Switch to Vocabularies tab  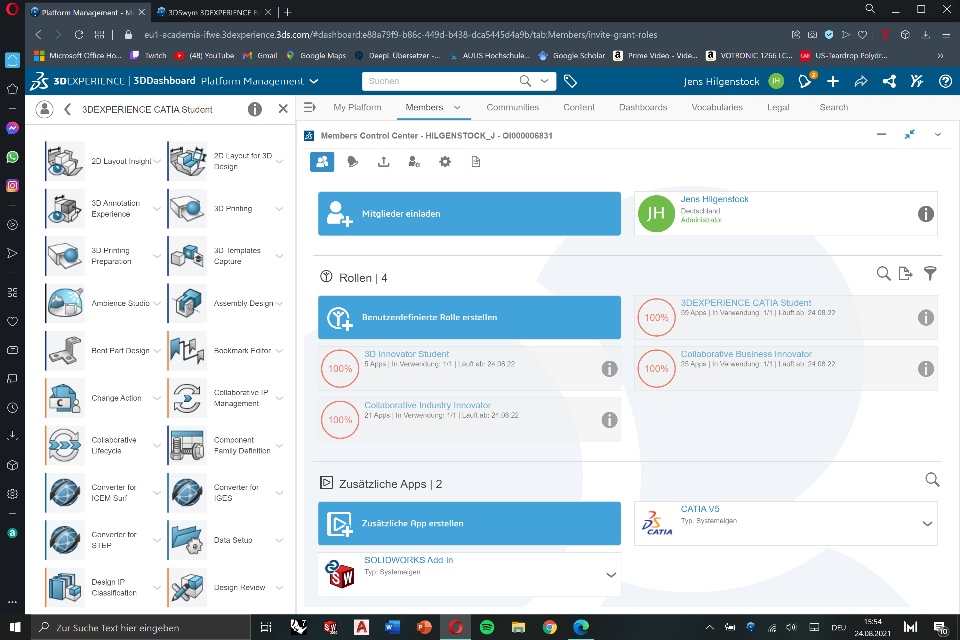tap(717, 107)
